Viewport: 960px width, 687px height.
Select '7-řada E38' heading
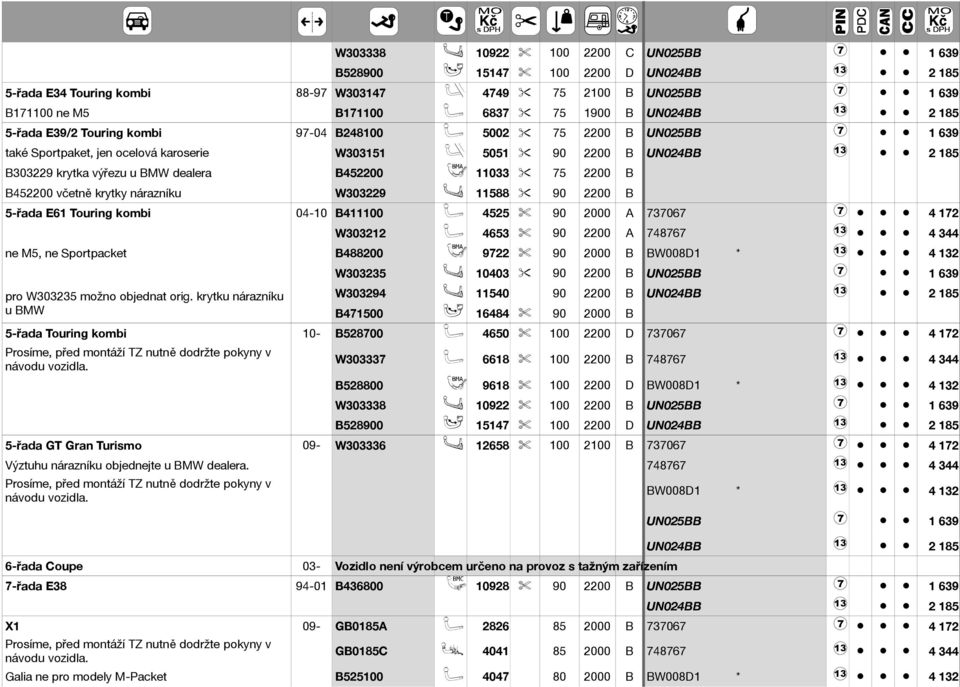(x=36, y=586)
